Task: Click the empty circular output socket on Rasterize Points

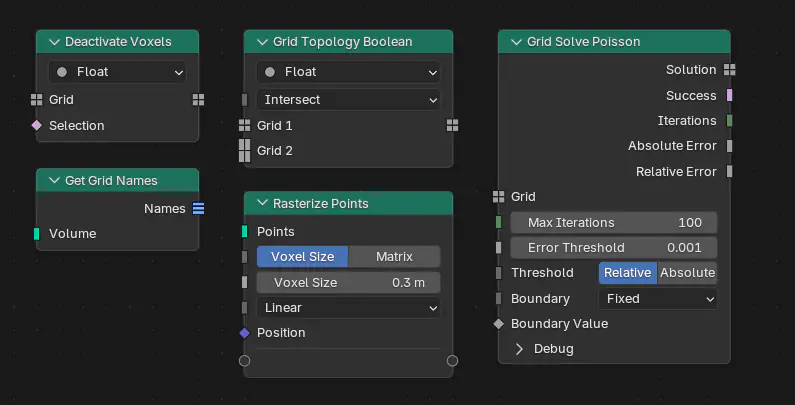Action: [452, 360]
